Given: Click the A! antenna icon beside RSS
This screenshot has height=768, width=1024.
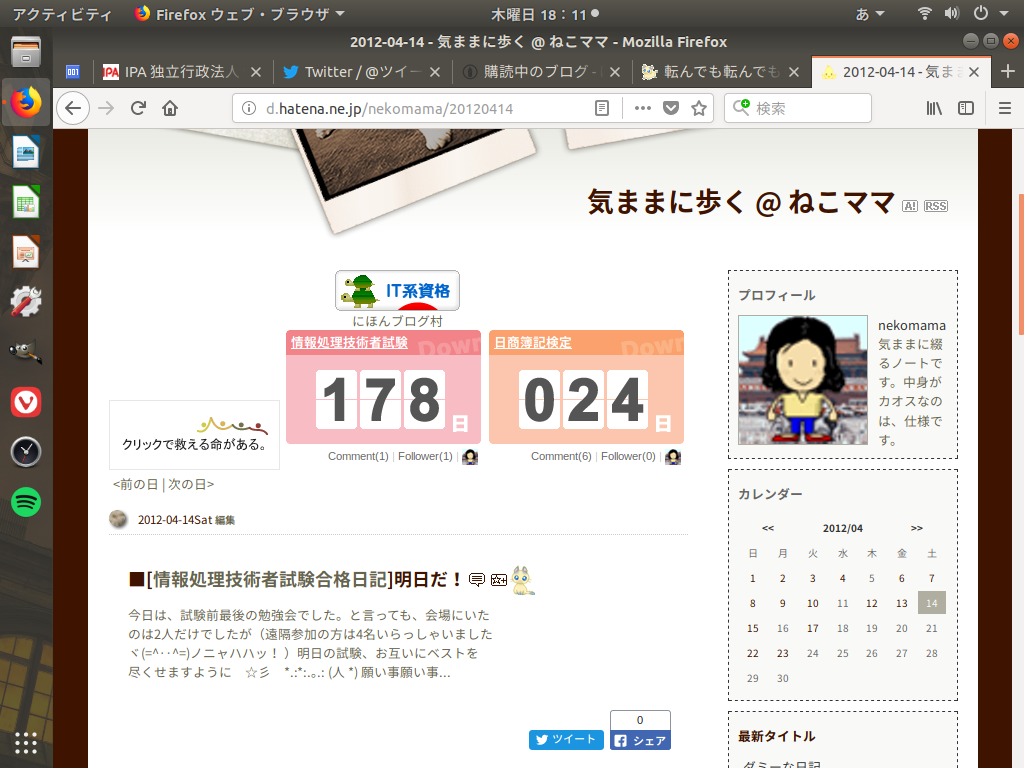Looking at the screenshot, I should pos(909,205).
